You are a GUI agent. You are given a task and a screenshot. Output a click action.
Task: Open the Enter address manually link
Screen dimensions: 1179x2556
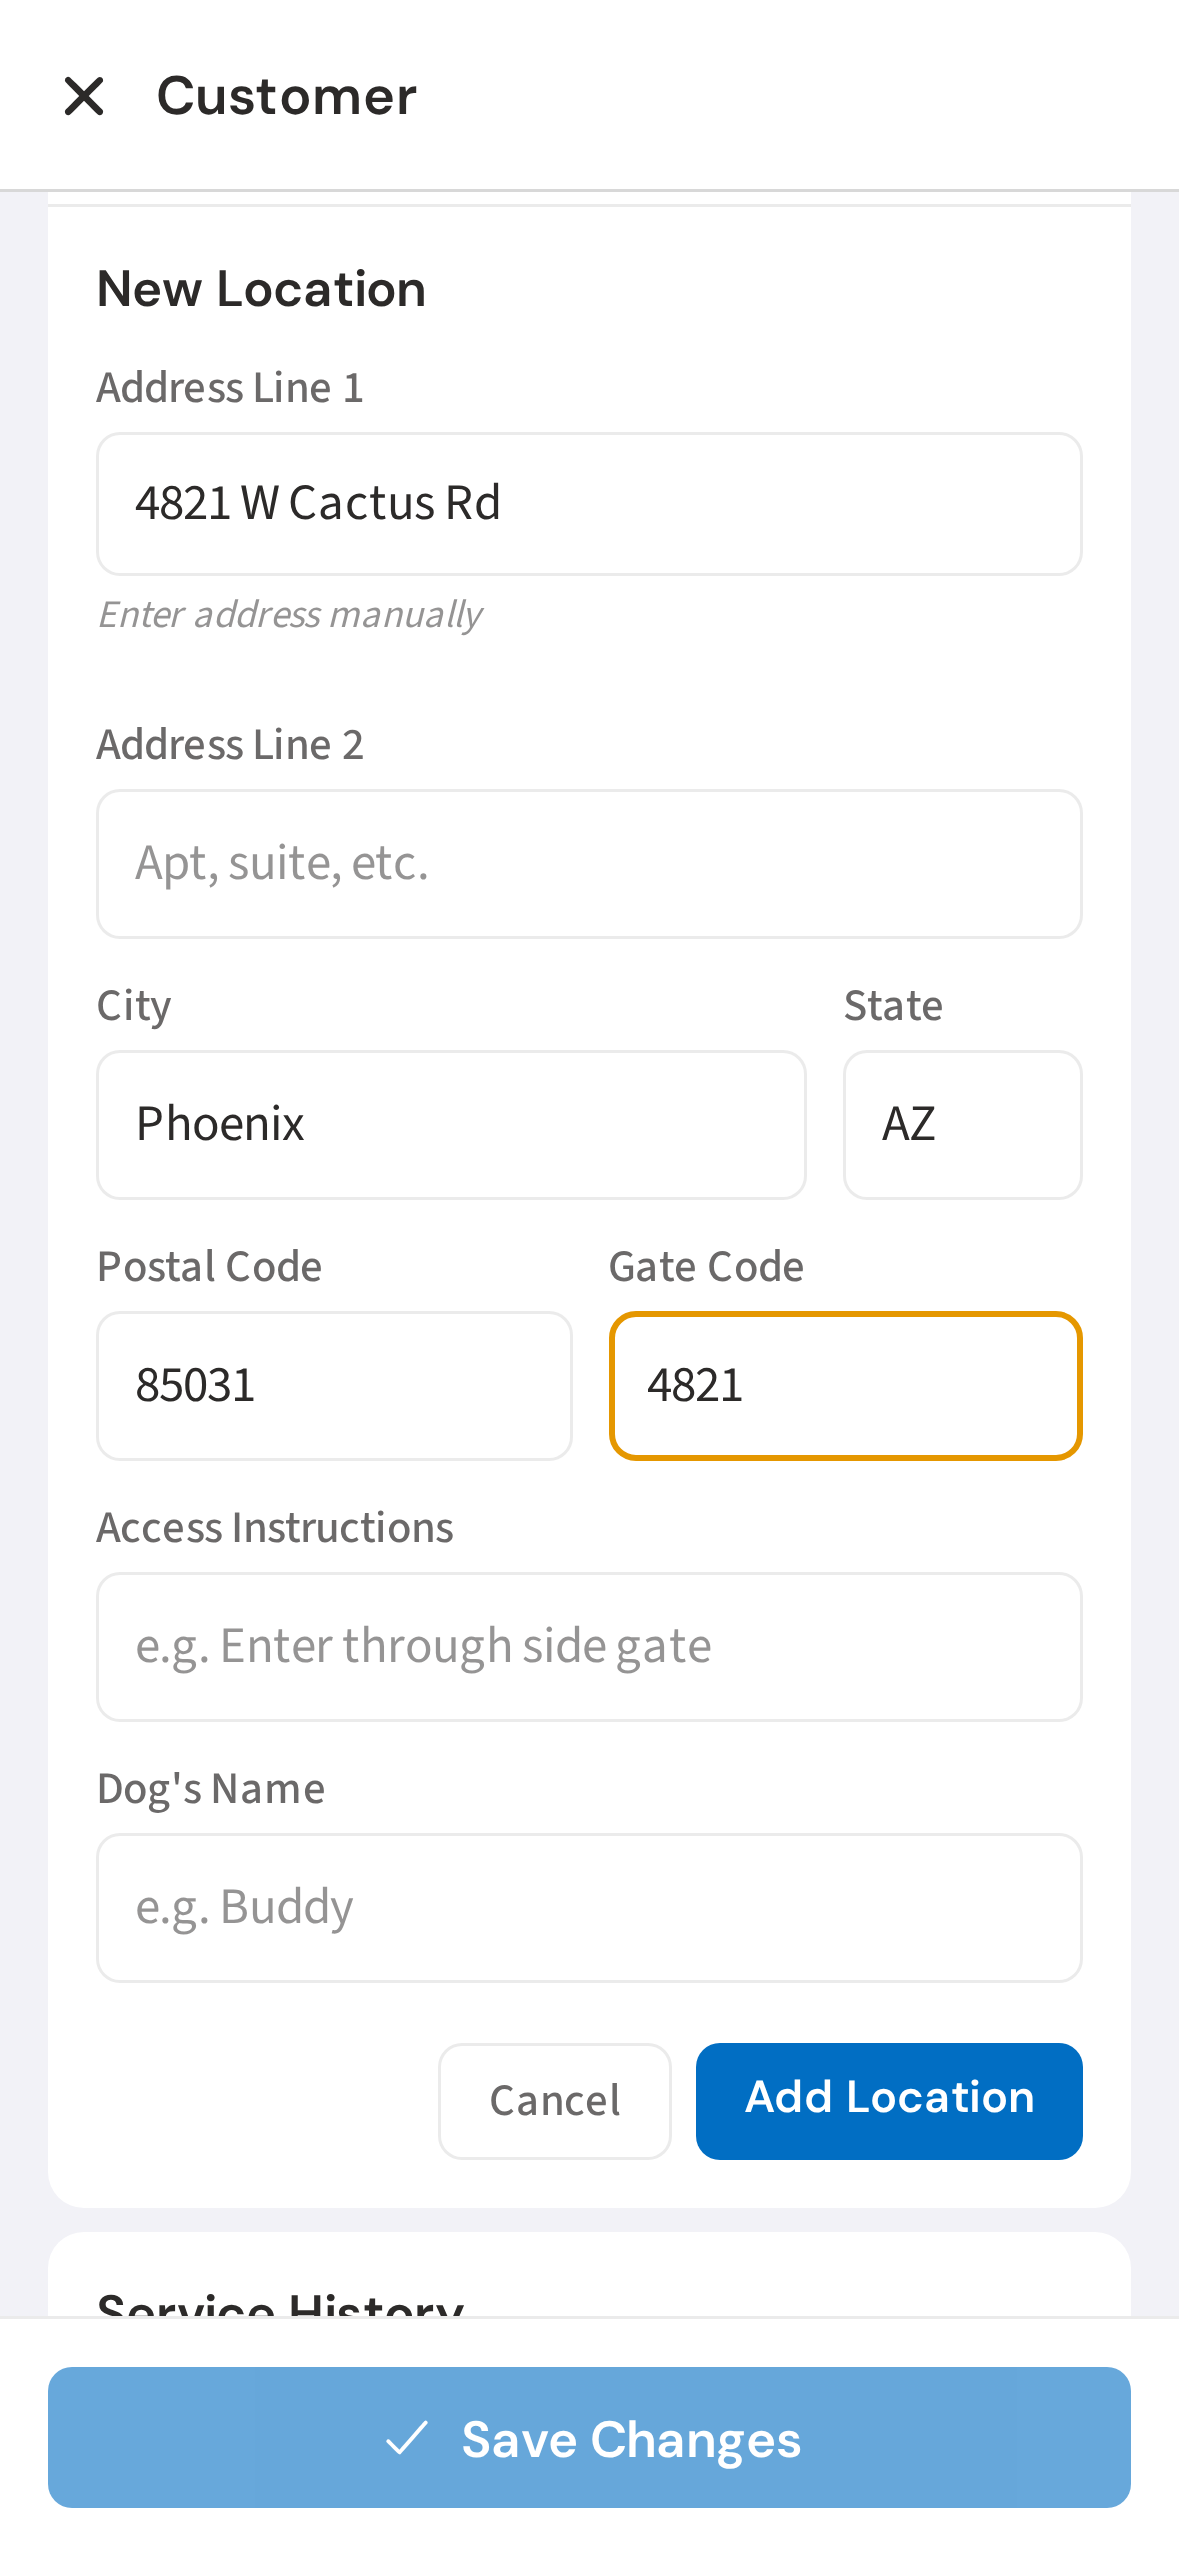coord(289,614)
